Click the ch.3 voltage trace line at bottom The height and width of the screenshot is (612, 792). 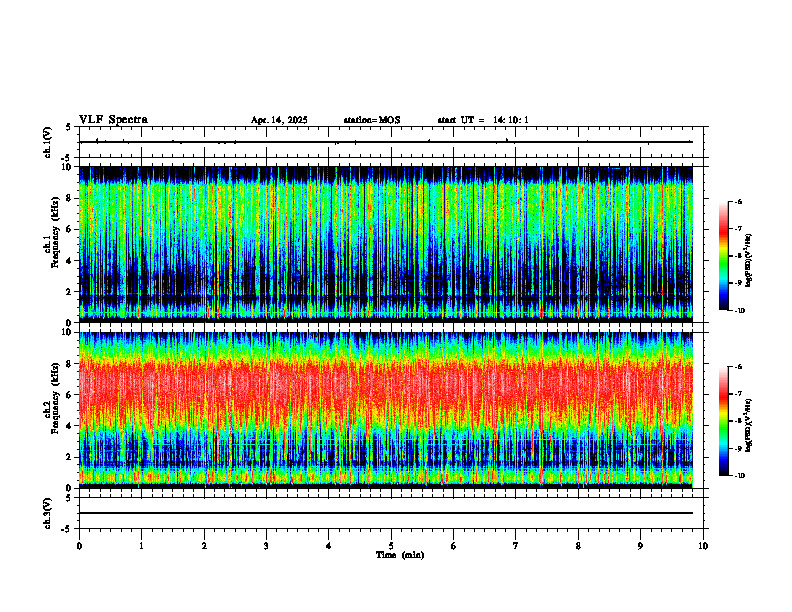(x=386, y=513)
